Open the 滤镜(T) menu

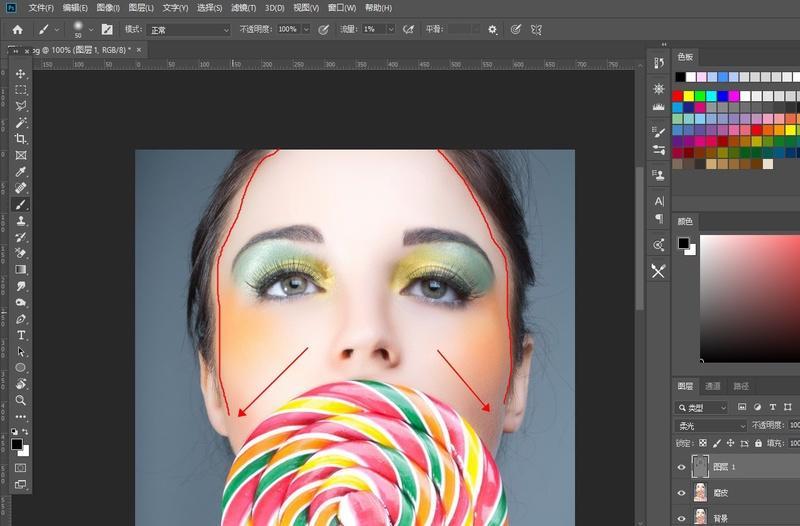[x=243, y=8]
